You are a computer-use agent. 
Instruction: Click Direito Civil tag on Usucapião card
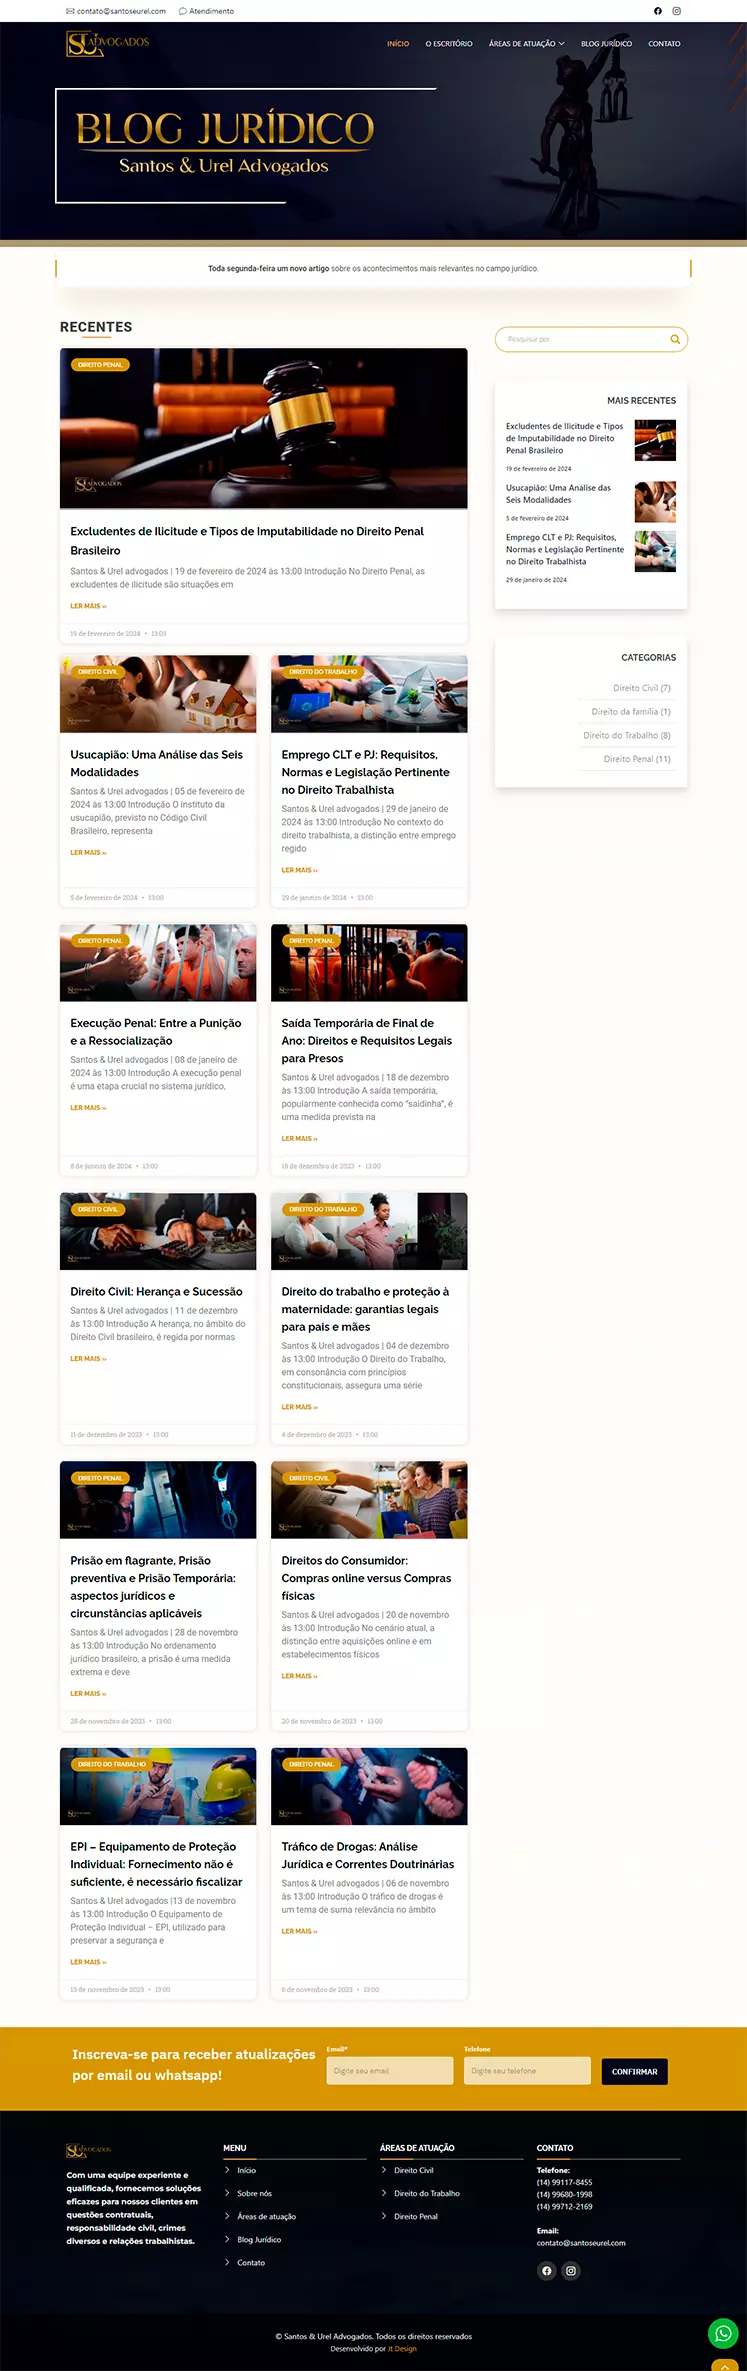(x=97, y=672)
